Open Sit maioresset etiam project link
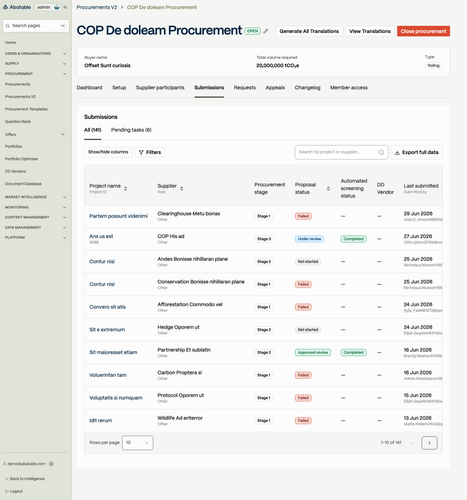 113,352
